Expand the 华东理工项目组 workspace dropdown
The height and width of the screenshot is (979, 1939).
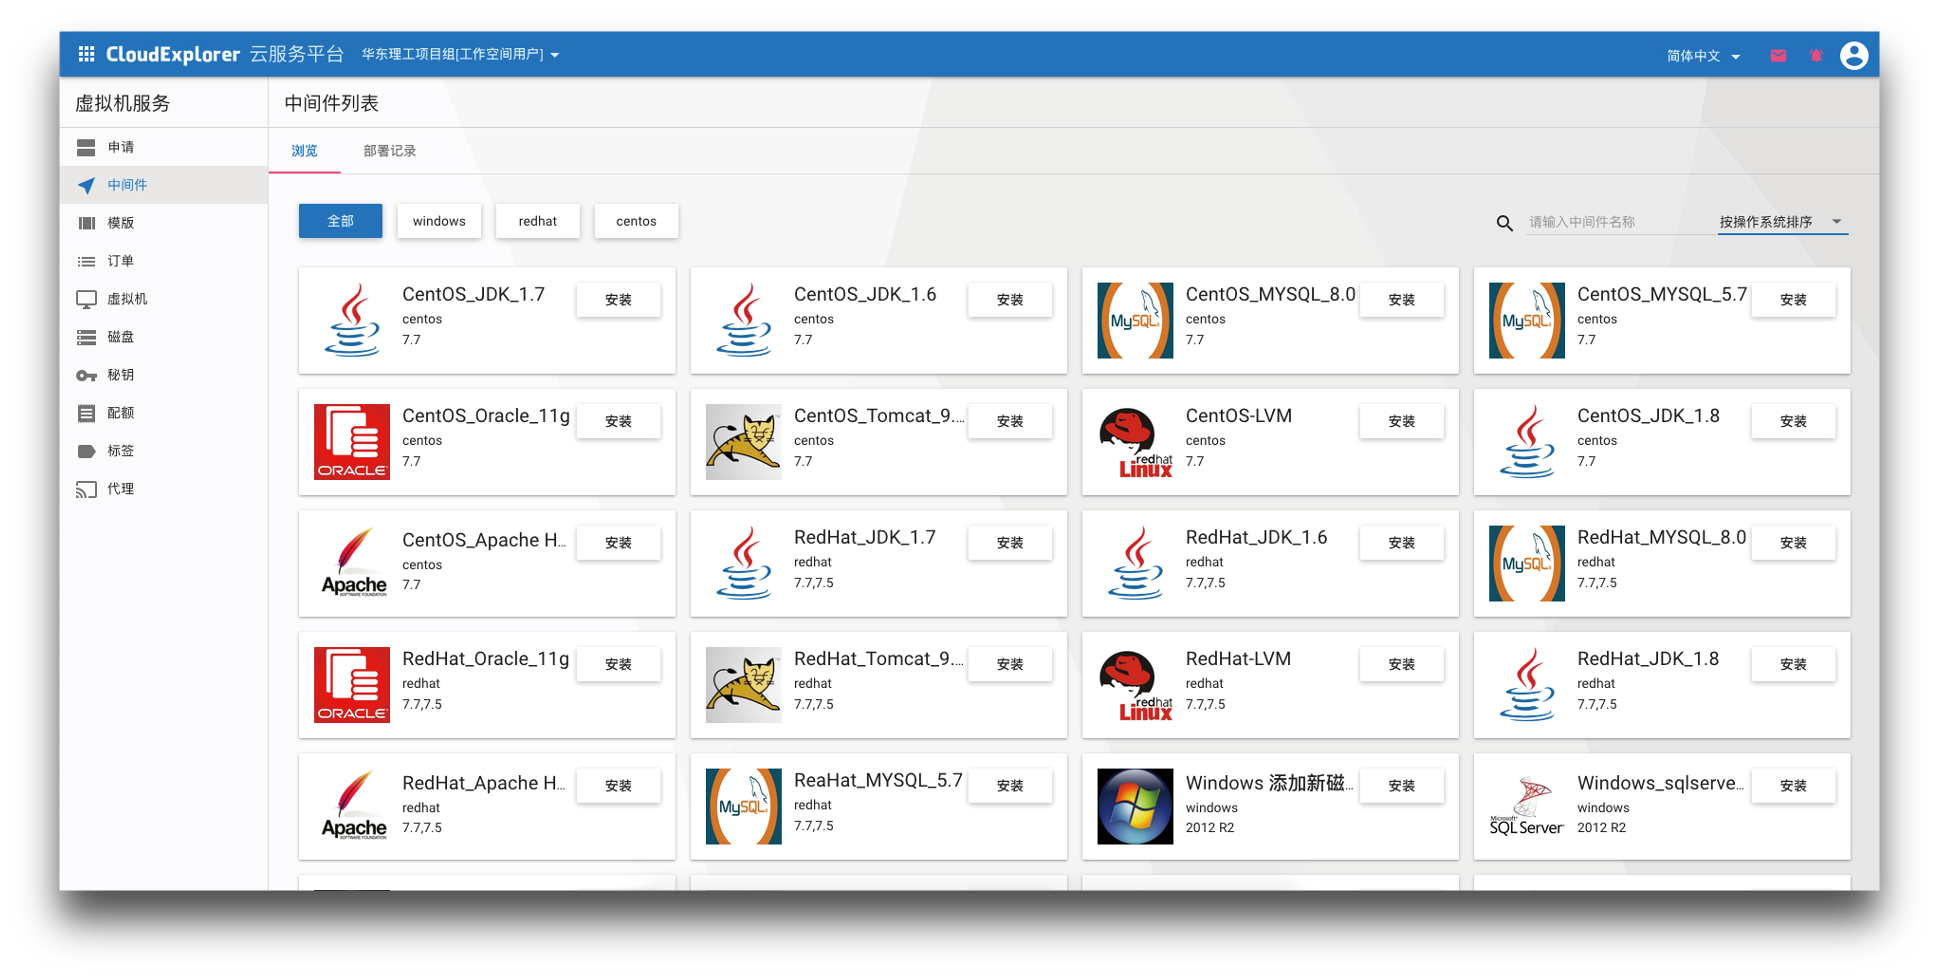[x=460, y=55]
